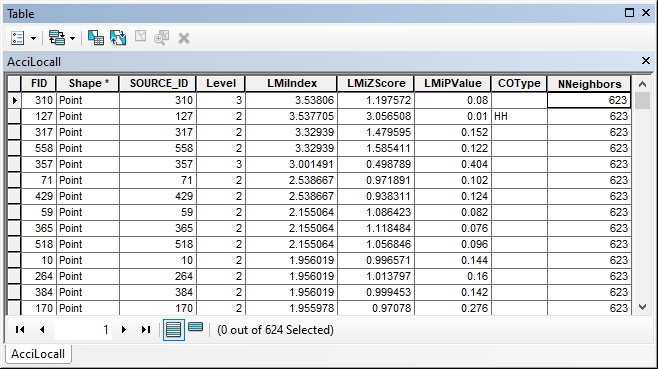Click LMiPValue cell 0.276

(x=452, y=308)
